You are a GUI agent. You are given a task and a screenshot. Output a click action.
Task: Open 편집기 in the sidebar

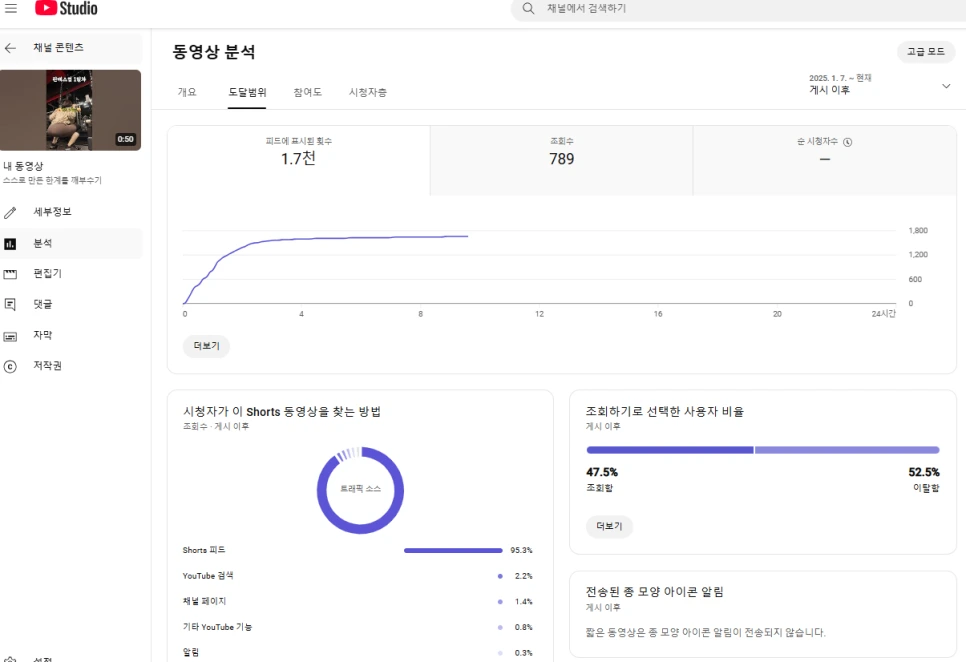tap(71, 273)
